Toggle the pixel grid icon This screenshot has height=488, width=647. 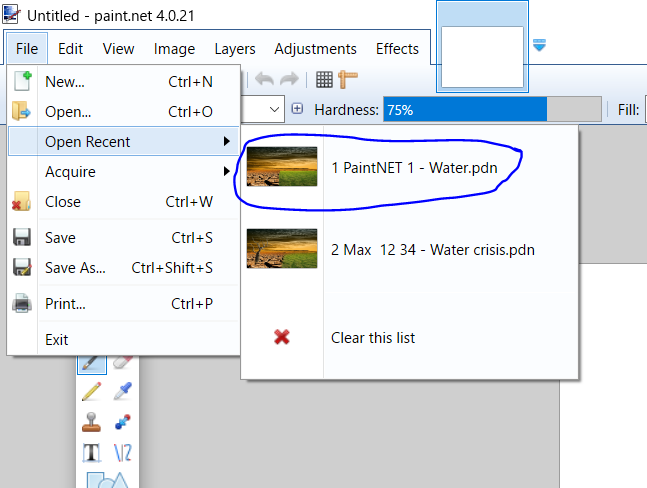[324, 79]
